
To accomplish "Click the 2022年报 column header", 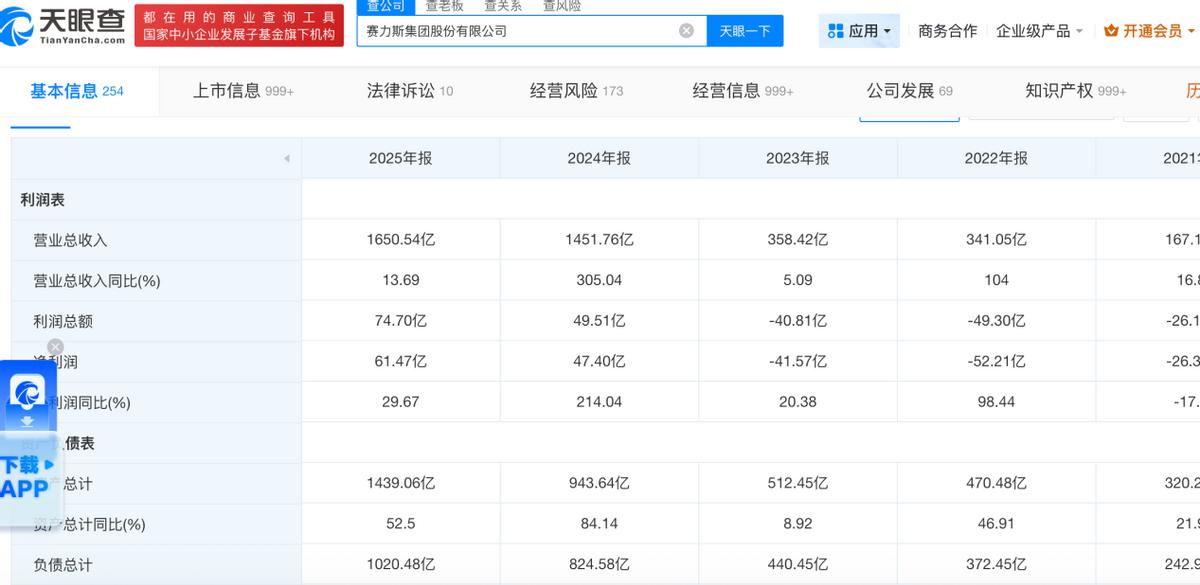I will tap(996, 158).
